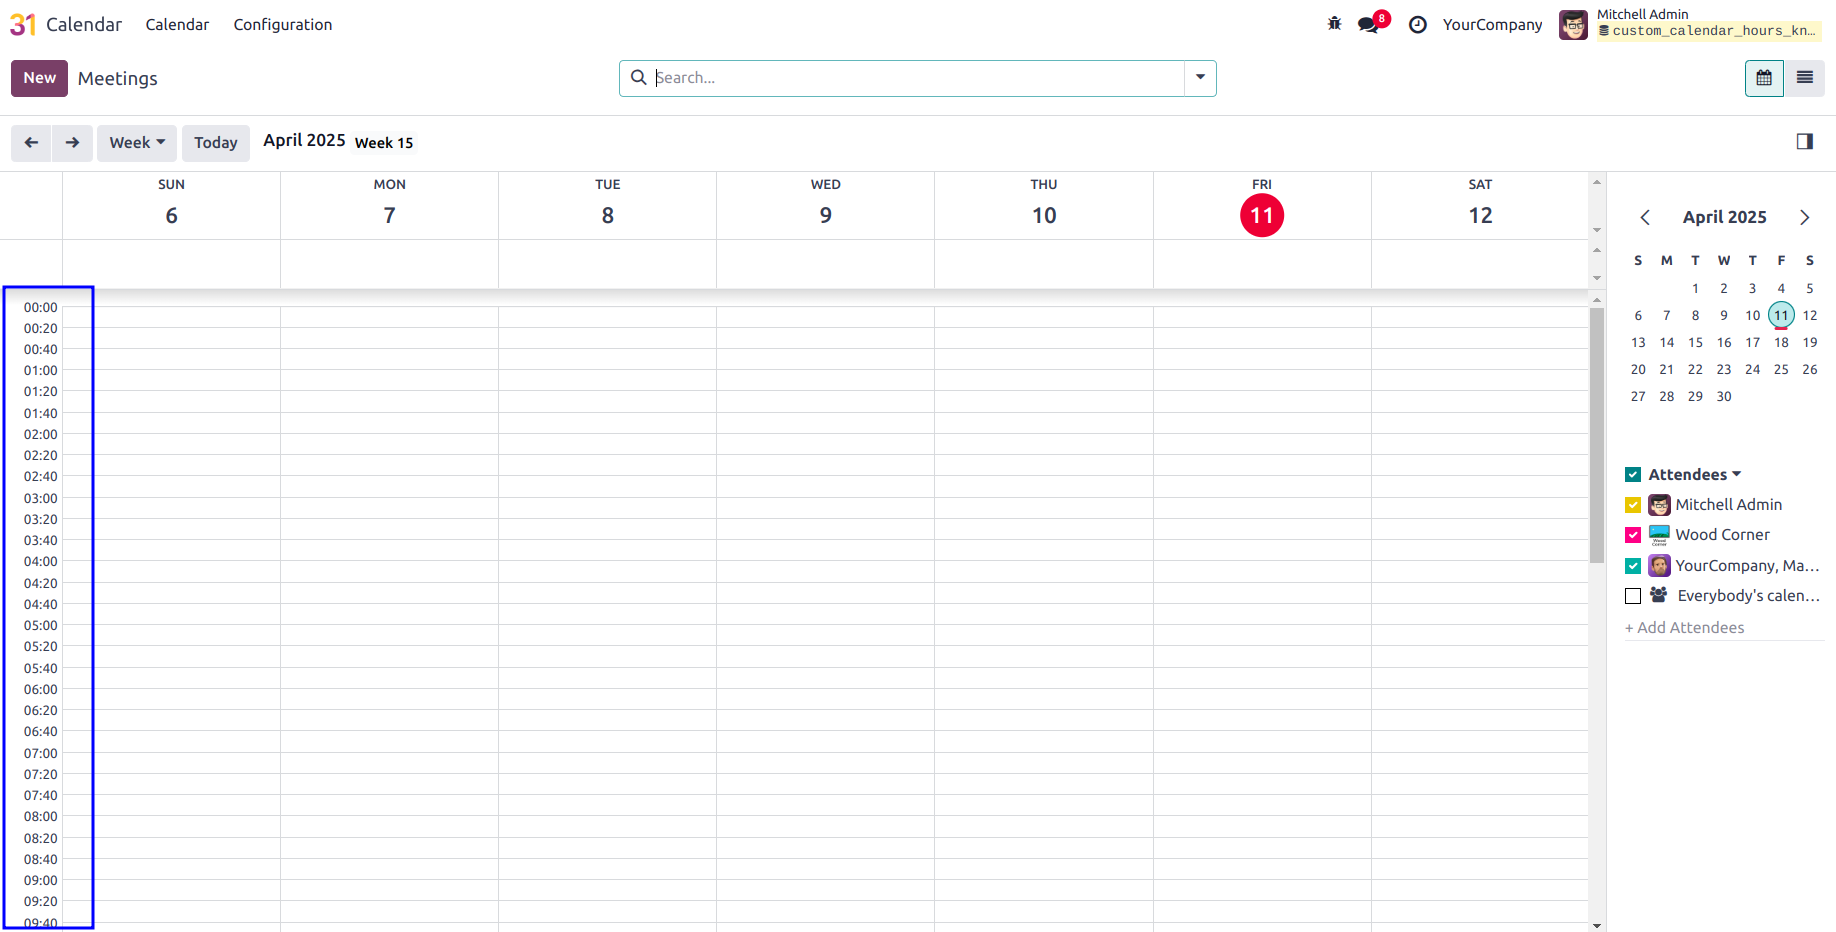1836x932 pixels.
Task: Open the Calendar menu item
Action: tap(177, 25)
